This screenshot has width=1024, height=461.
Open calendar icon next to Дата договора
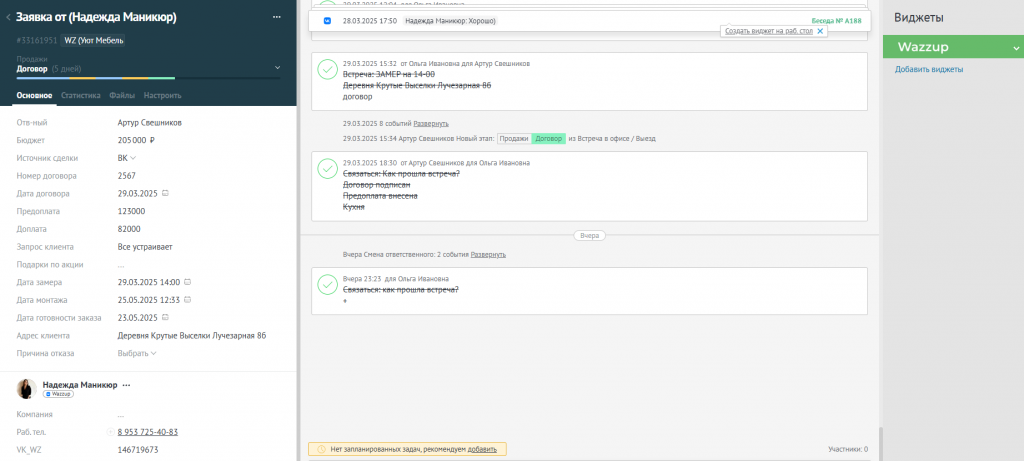point(165,193)
